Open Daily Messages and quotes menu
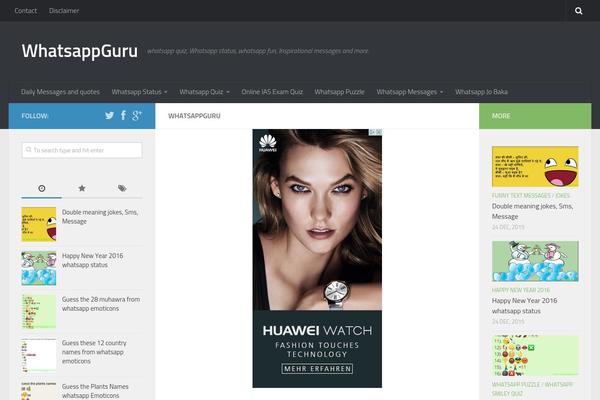Image resolution: width=600 pixels, height=400 pixels. (x=60, y=92)
